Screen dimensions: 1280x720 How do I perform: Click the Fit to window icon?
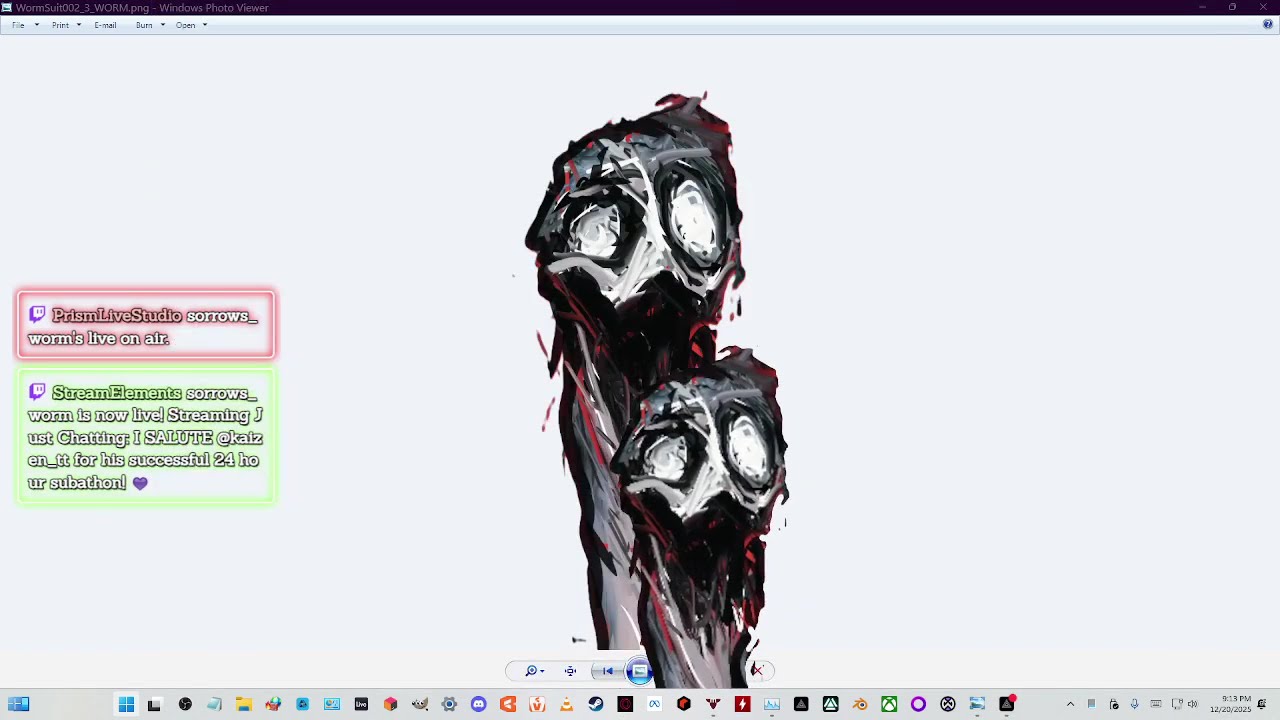pyautogui.click(x=570, y=671)
